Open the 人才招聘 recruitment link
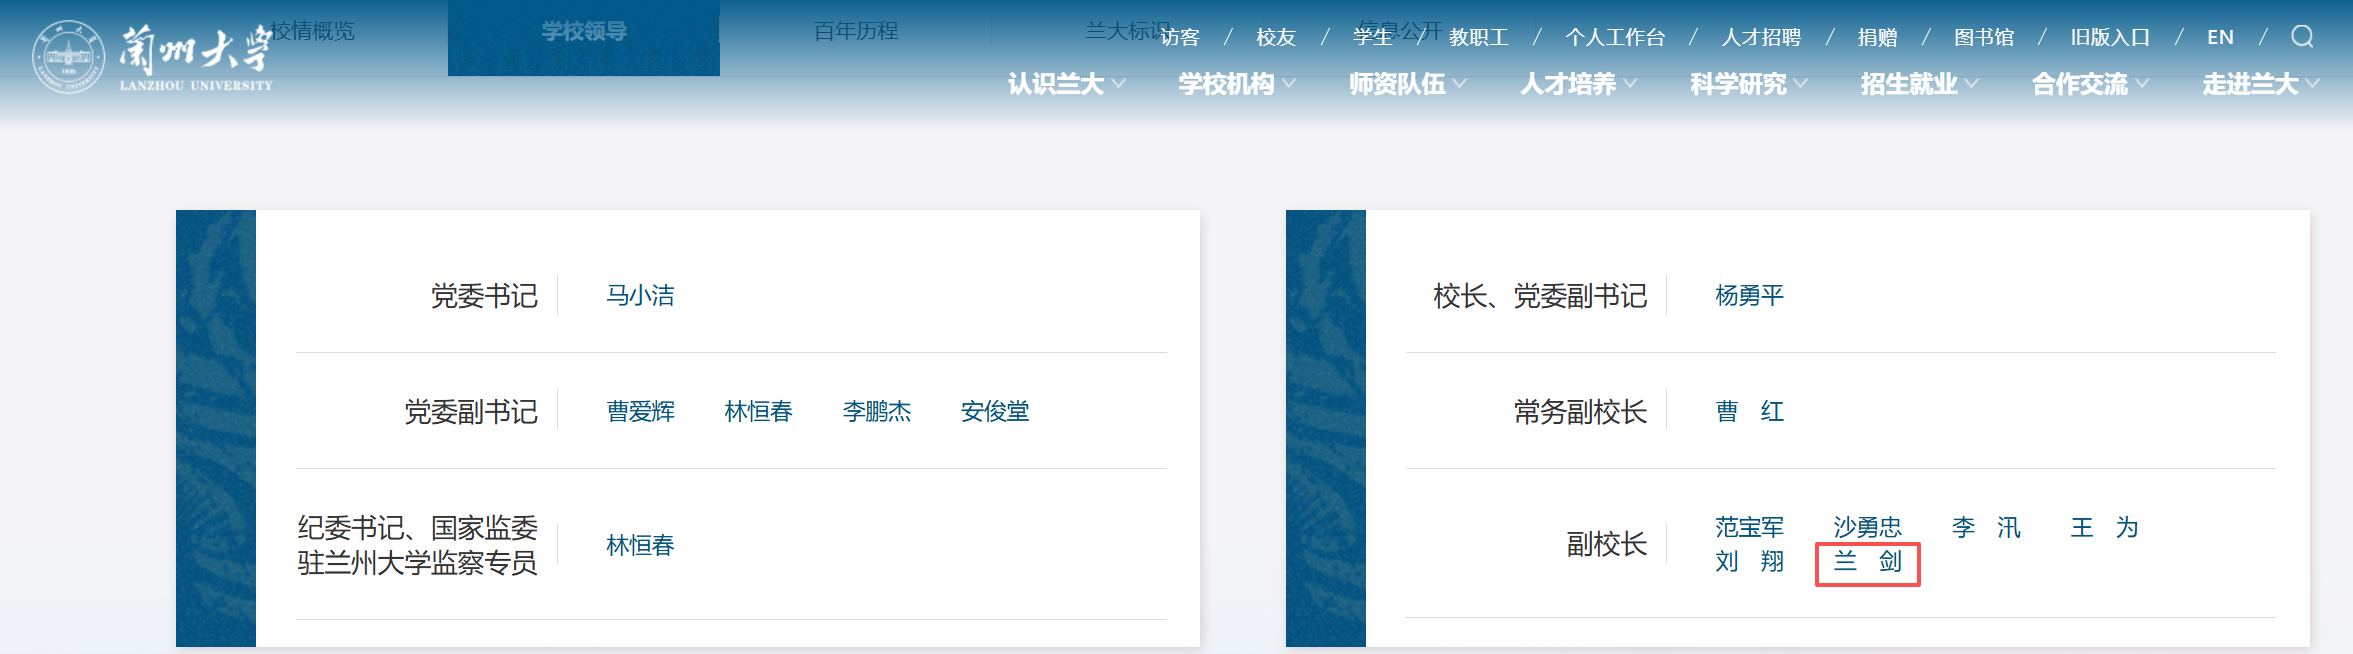Viewport: 2353px width, 654px height. coord(1761,37)
